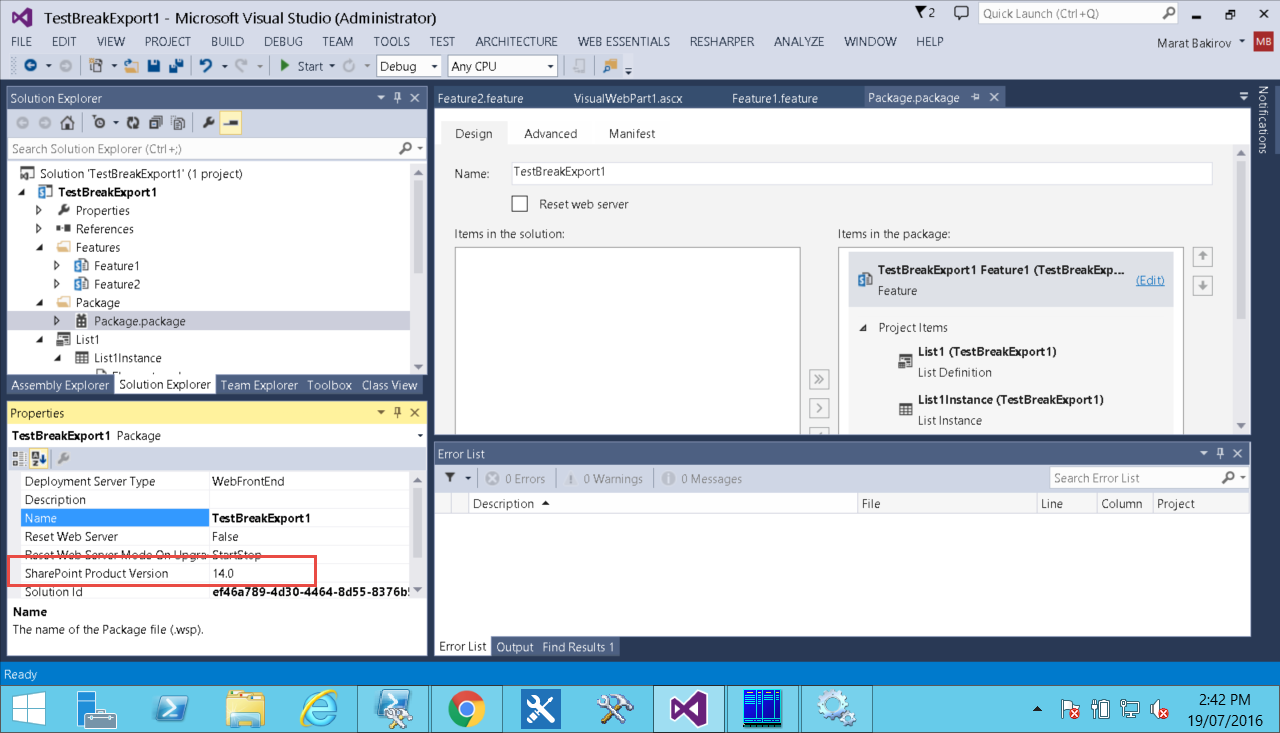Click the Find in Files toolbar icon
The image size is (1280, 733).
click(609, 66)
